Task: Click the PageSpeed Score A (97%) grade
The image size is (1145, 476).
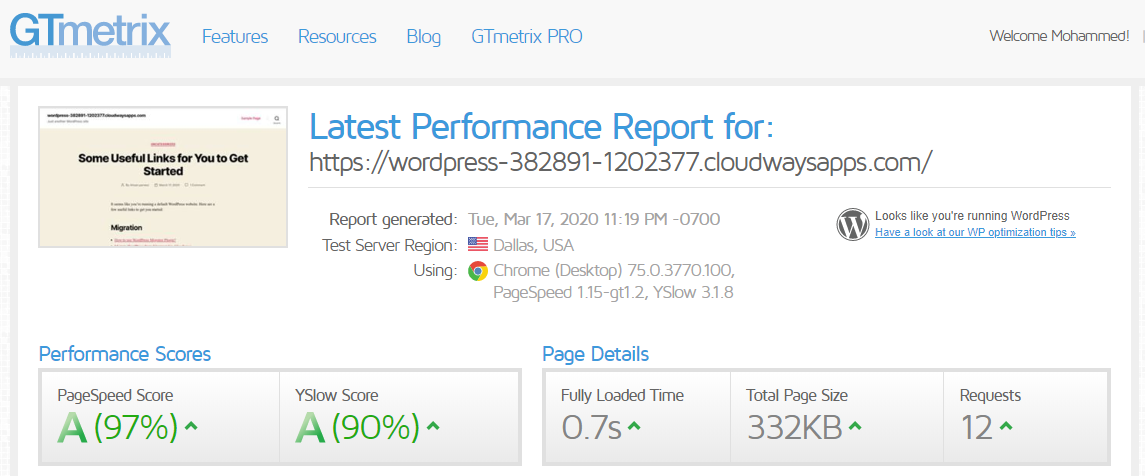Action: [117, 429]
